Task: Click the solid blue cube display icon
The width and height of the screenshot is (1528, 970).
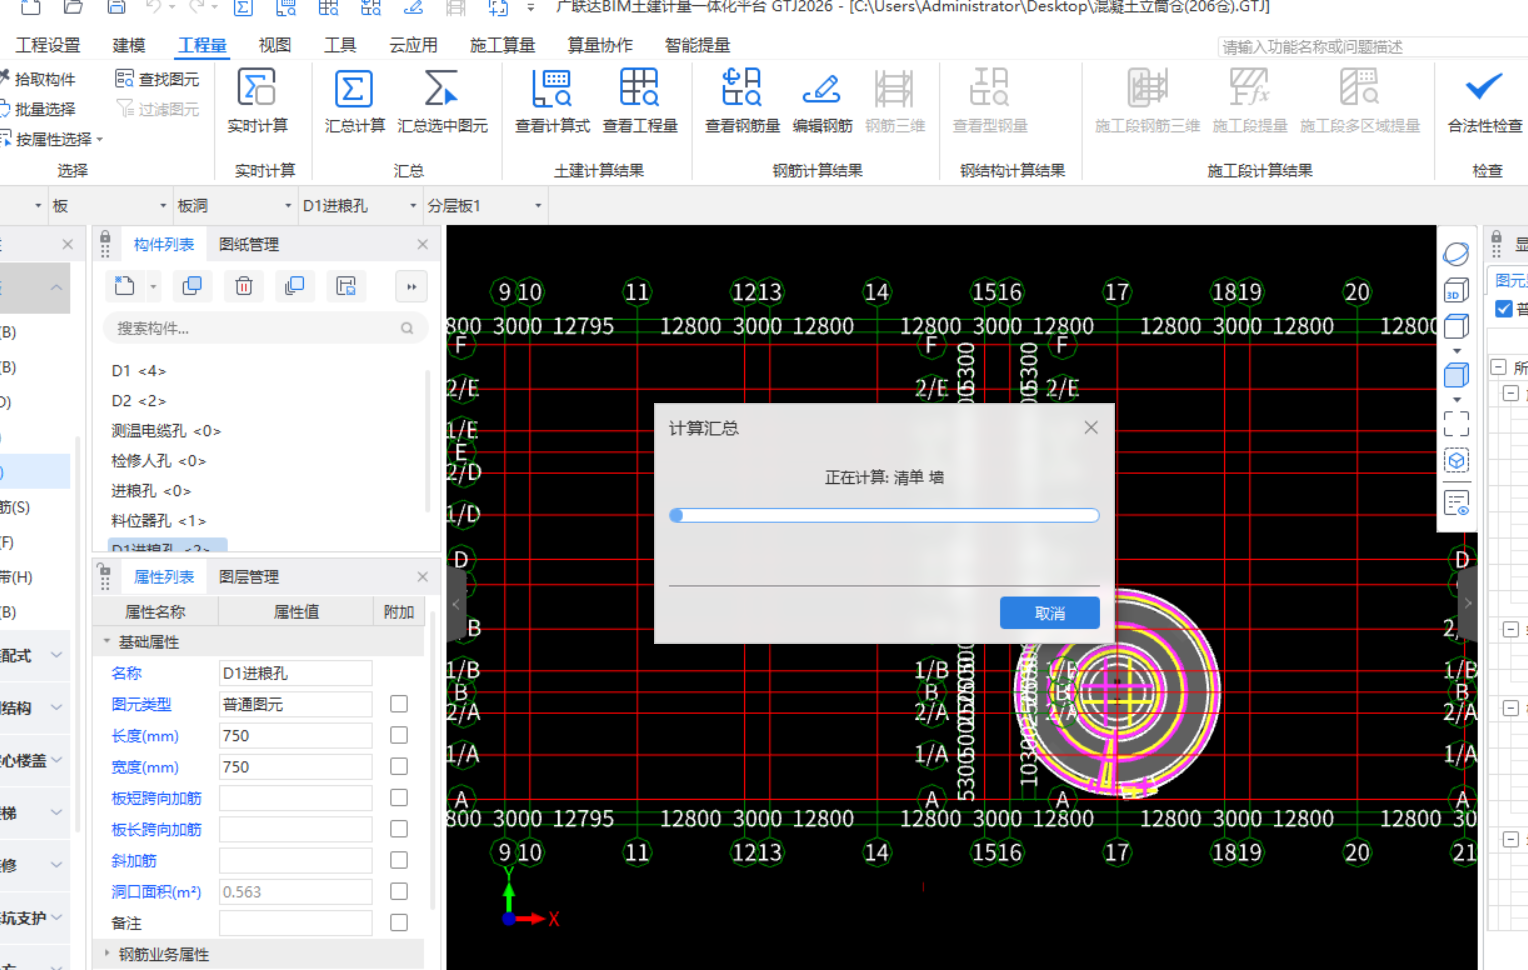Action: 1456,375
